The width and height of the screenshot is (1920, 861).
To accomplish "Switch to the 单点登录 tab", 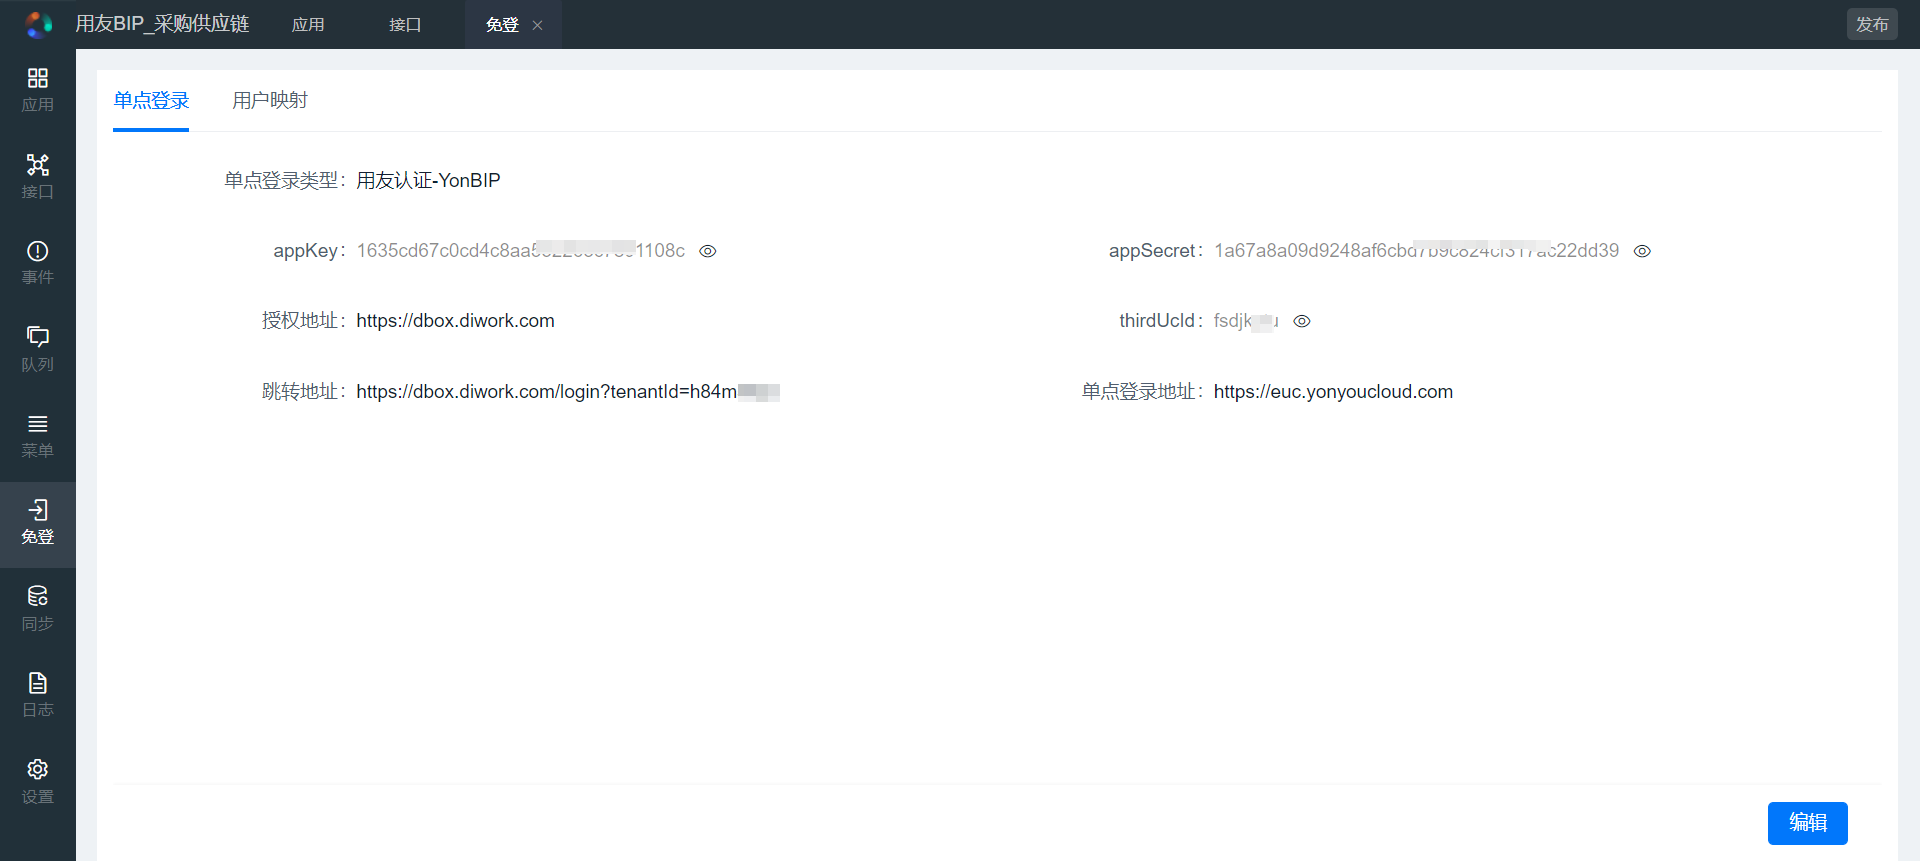I will click(x=151, y=101).
